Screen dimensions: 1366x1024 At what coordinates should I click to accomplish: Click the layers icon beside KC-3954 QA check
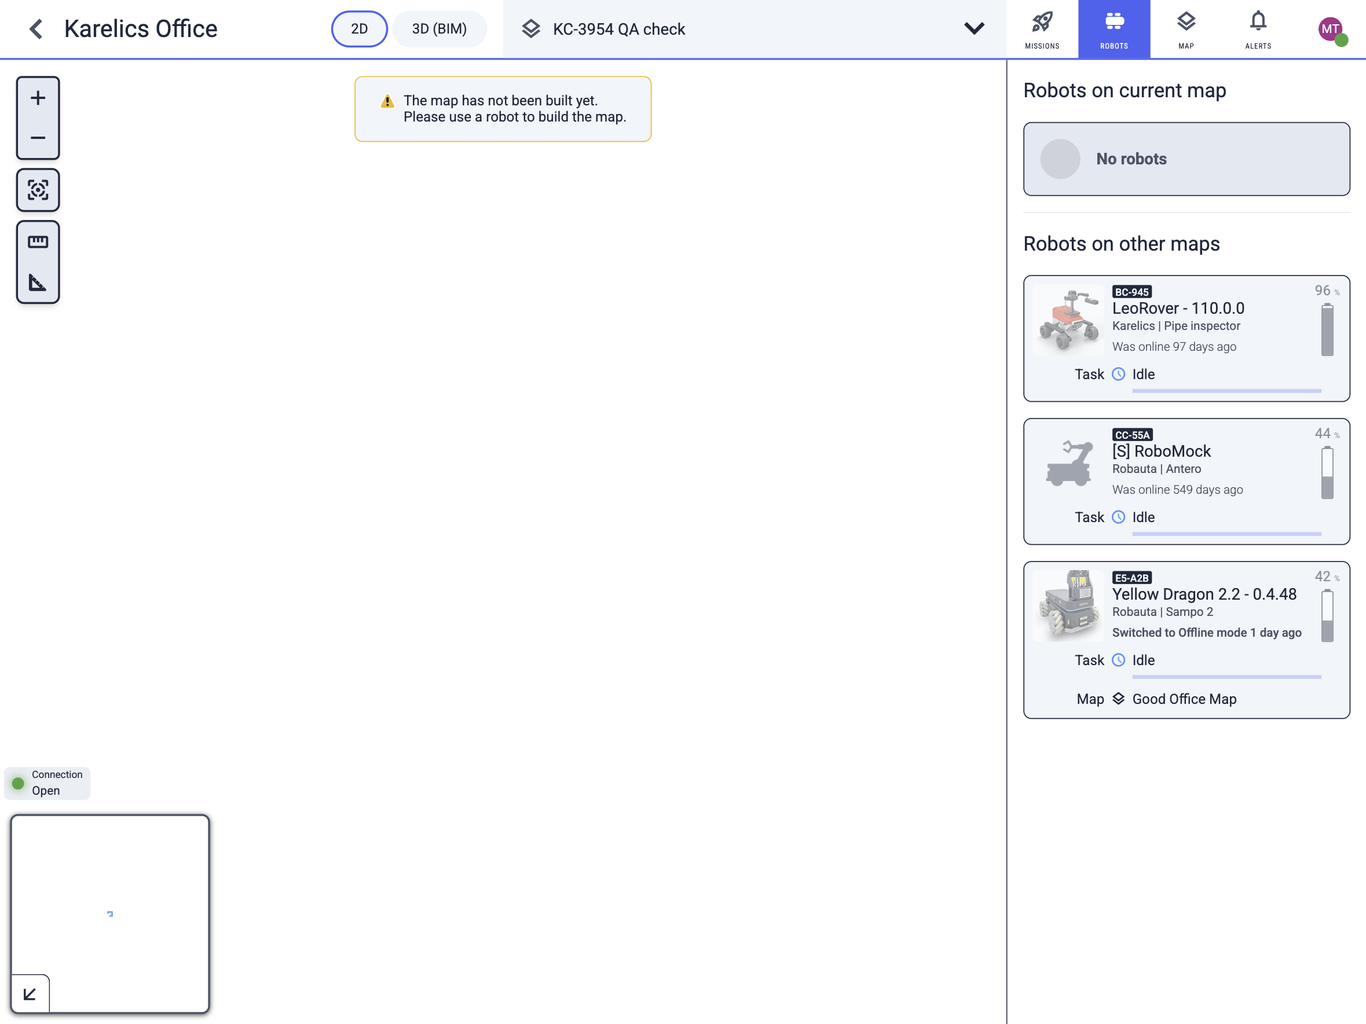tap(531, 29)
